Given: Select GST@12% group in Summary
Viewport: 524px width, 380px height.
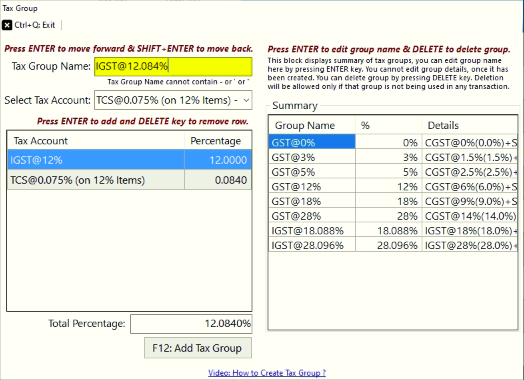Looking at the screenshot, I should pyautogui.click(x=393, y=186).
